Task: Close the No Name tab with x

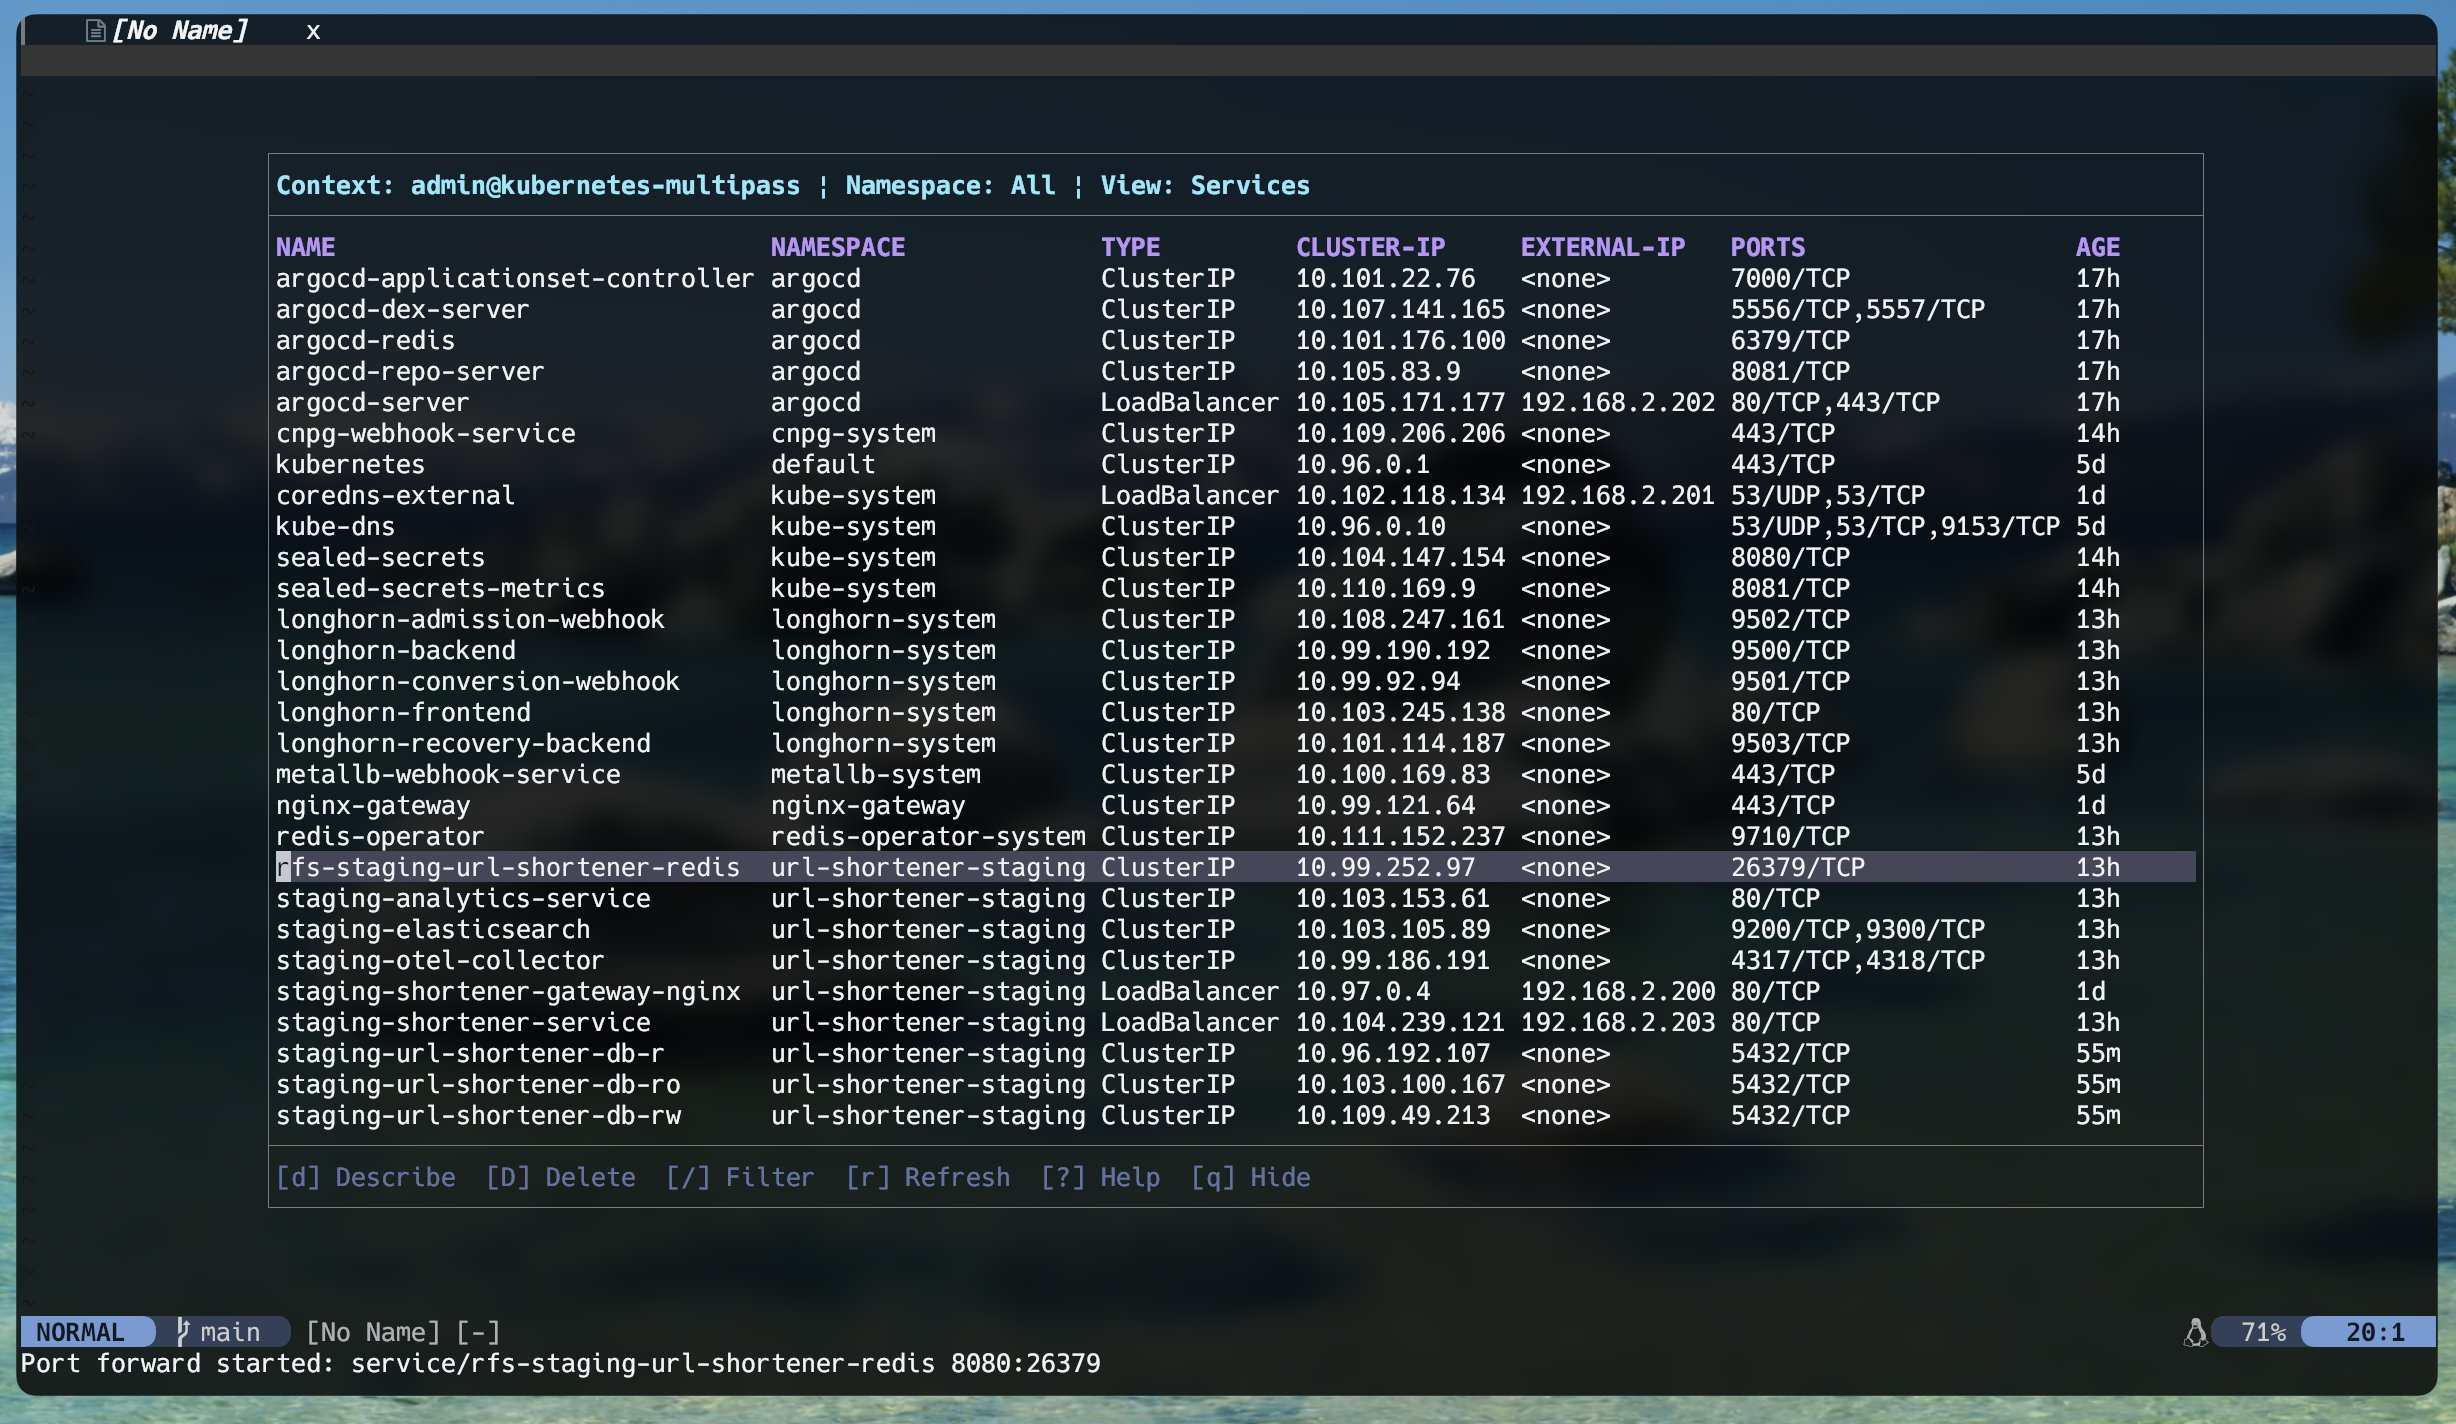Action: click(313, 32)
